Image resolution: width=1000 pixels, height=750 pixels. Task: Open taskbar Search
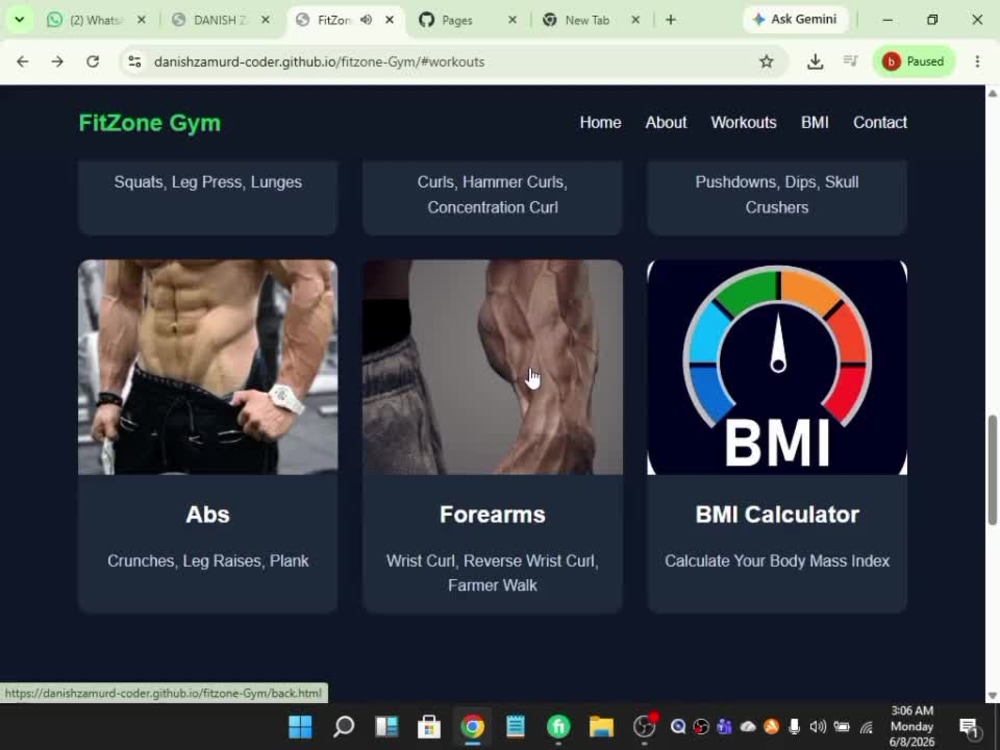point(344,726)
